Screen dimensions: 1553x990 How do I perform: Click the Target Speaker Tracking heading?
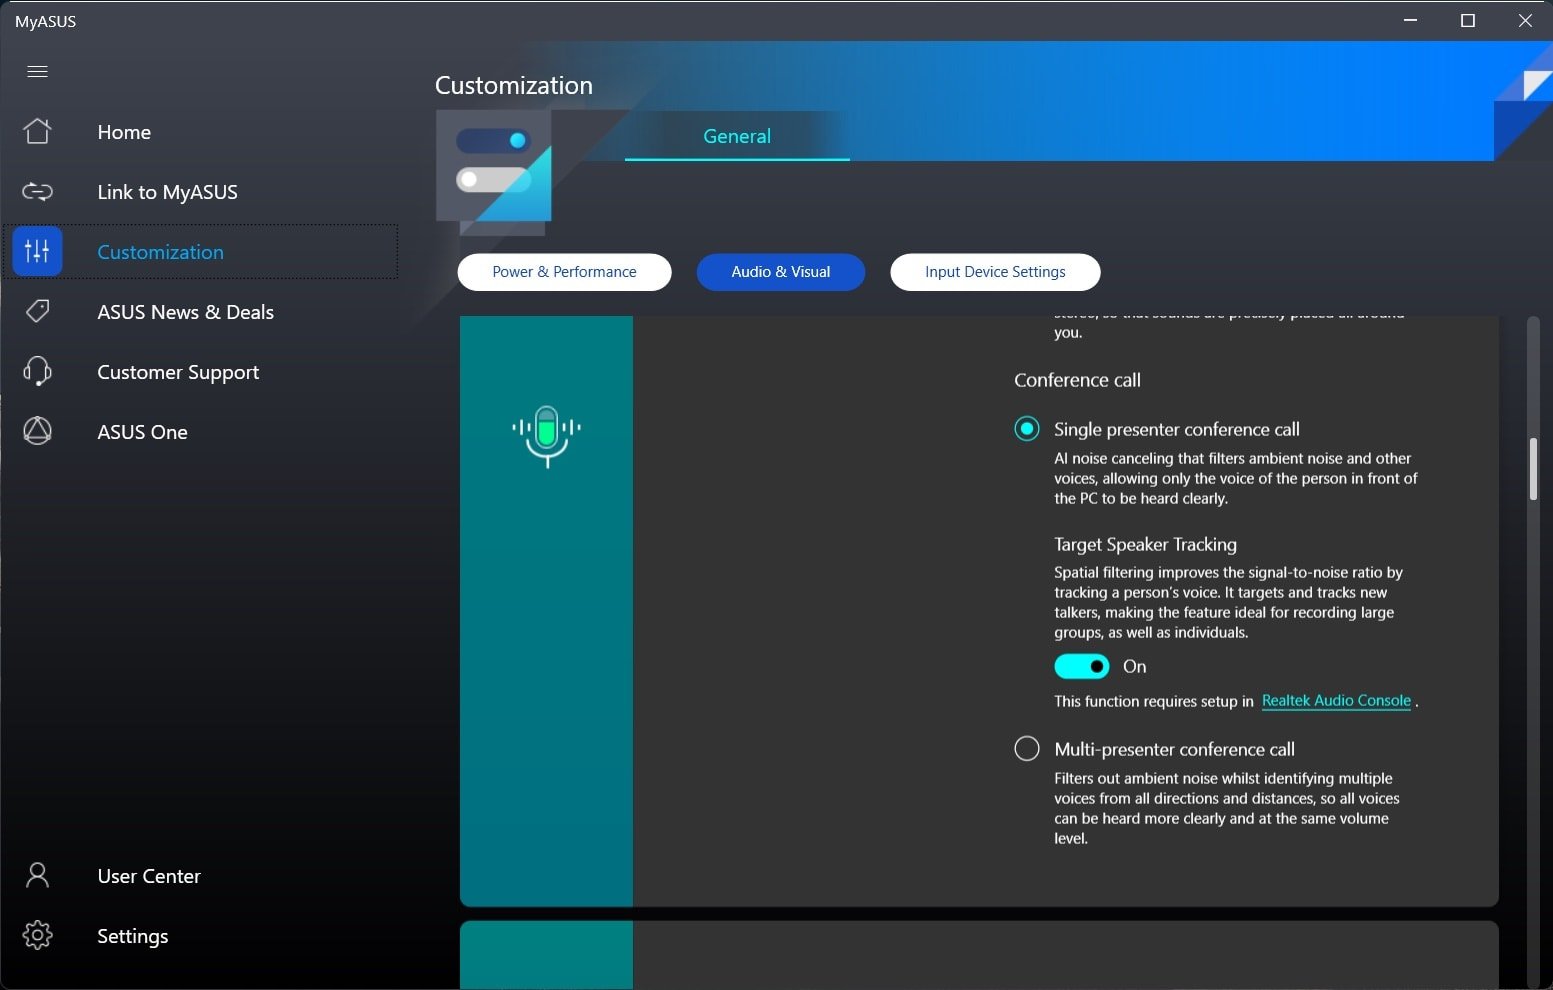[x=1145, y=544]
